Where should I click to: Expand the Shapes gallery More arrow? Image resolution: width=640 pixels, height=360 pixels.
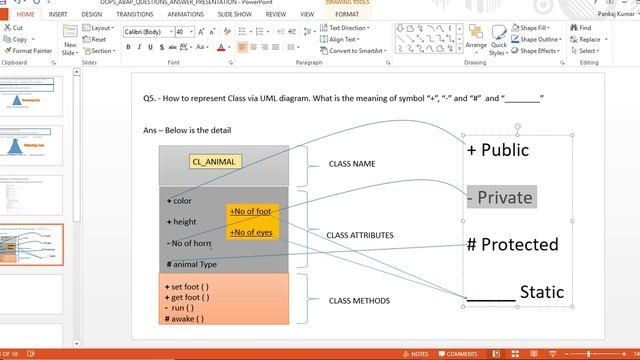460,49
